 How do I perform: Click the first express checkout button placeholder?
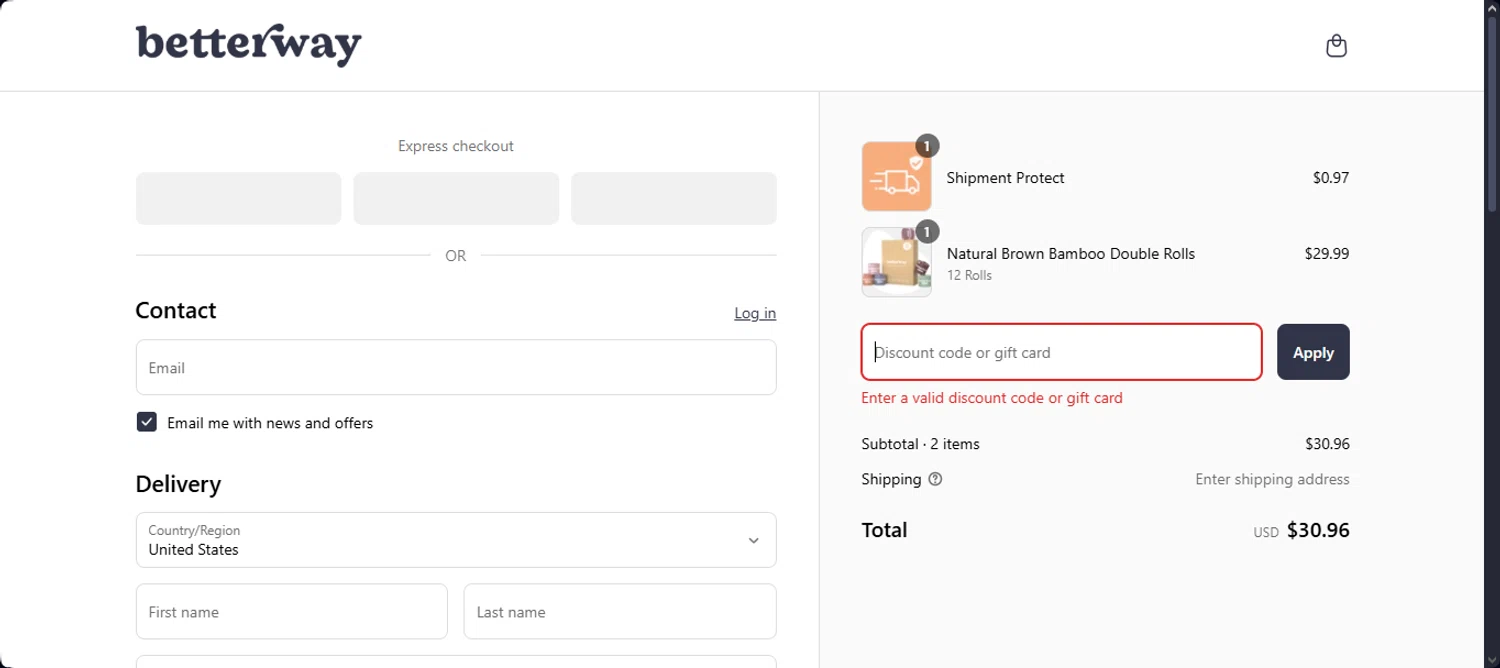(238, 198)
